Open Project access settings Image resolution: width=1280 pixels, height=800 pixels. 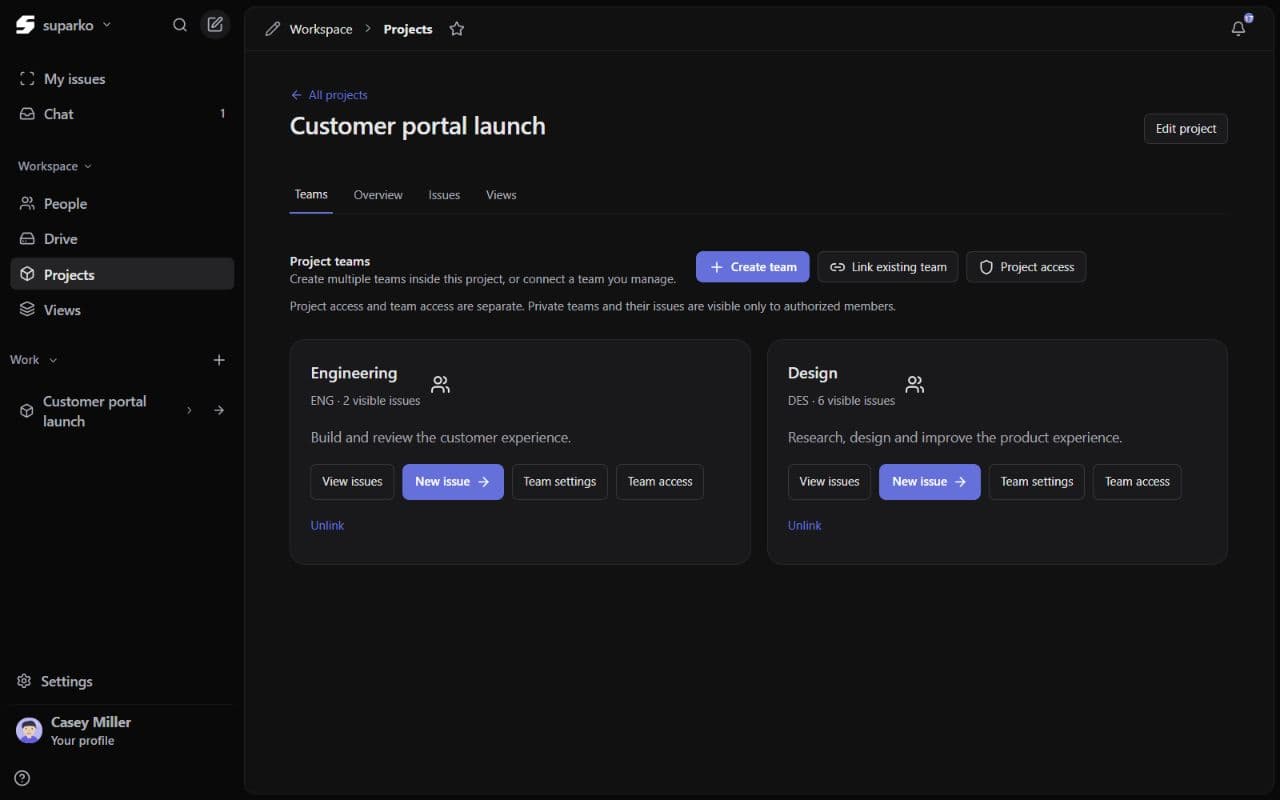[x=1026, y=267]
